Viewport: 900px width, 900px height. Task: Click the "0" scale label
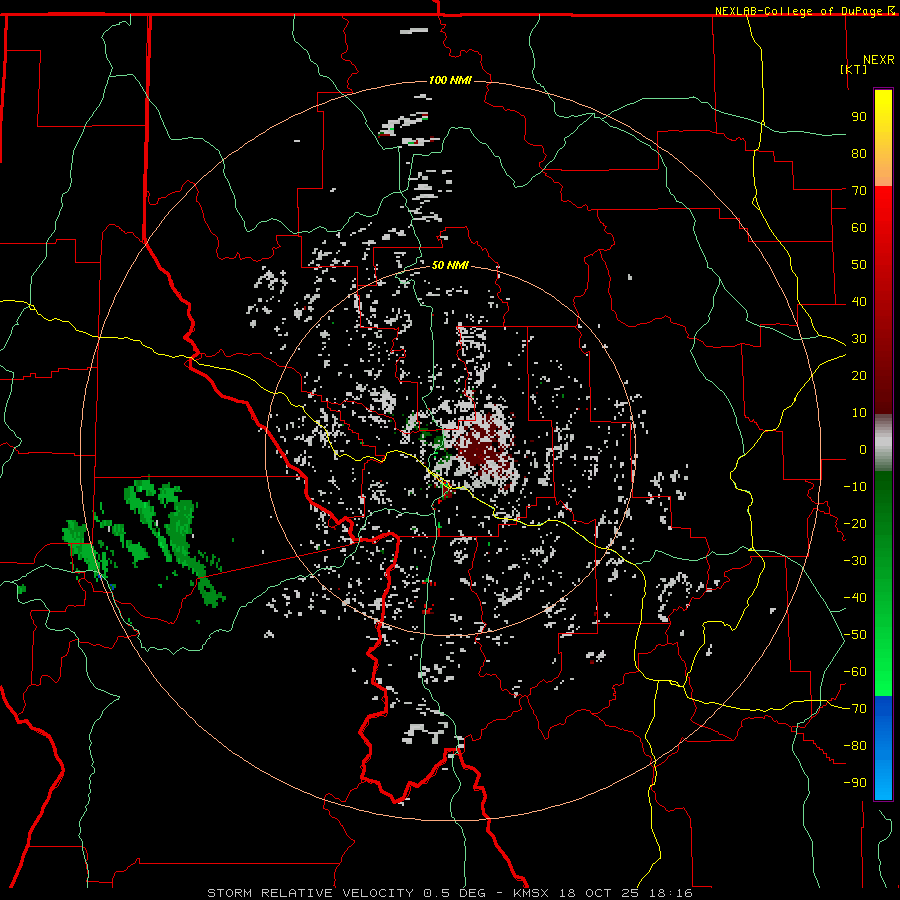(863, 449)
